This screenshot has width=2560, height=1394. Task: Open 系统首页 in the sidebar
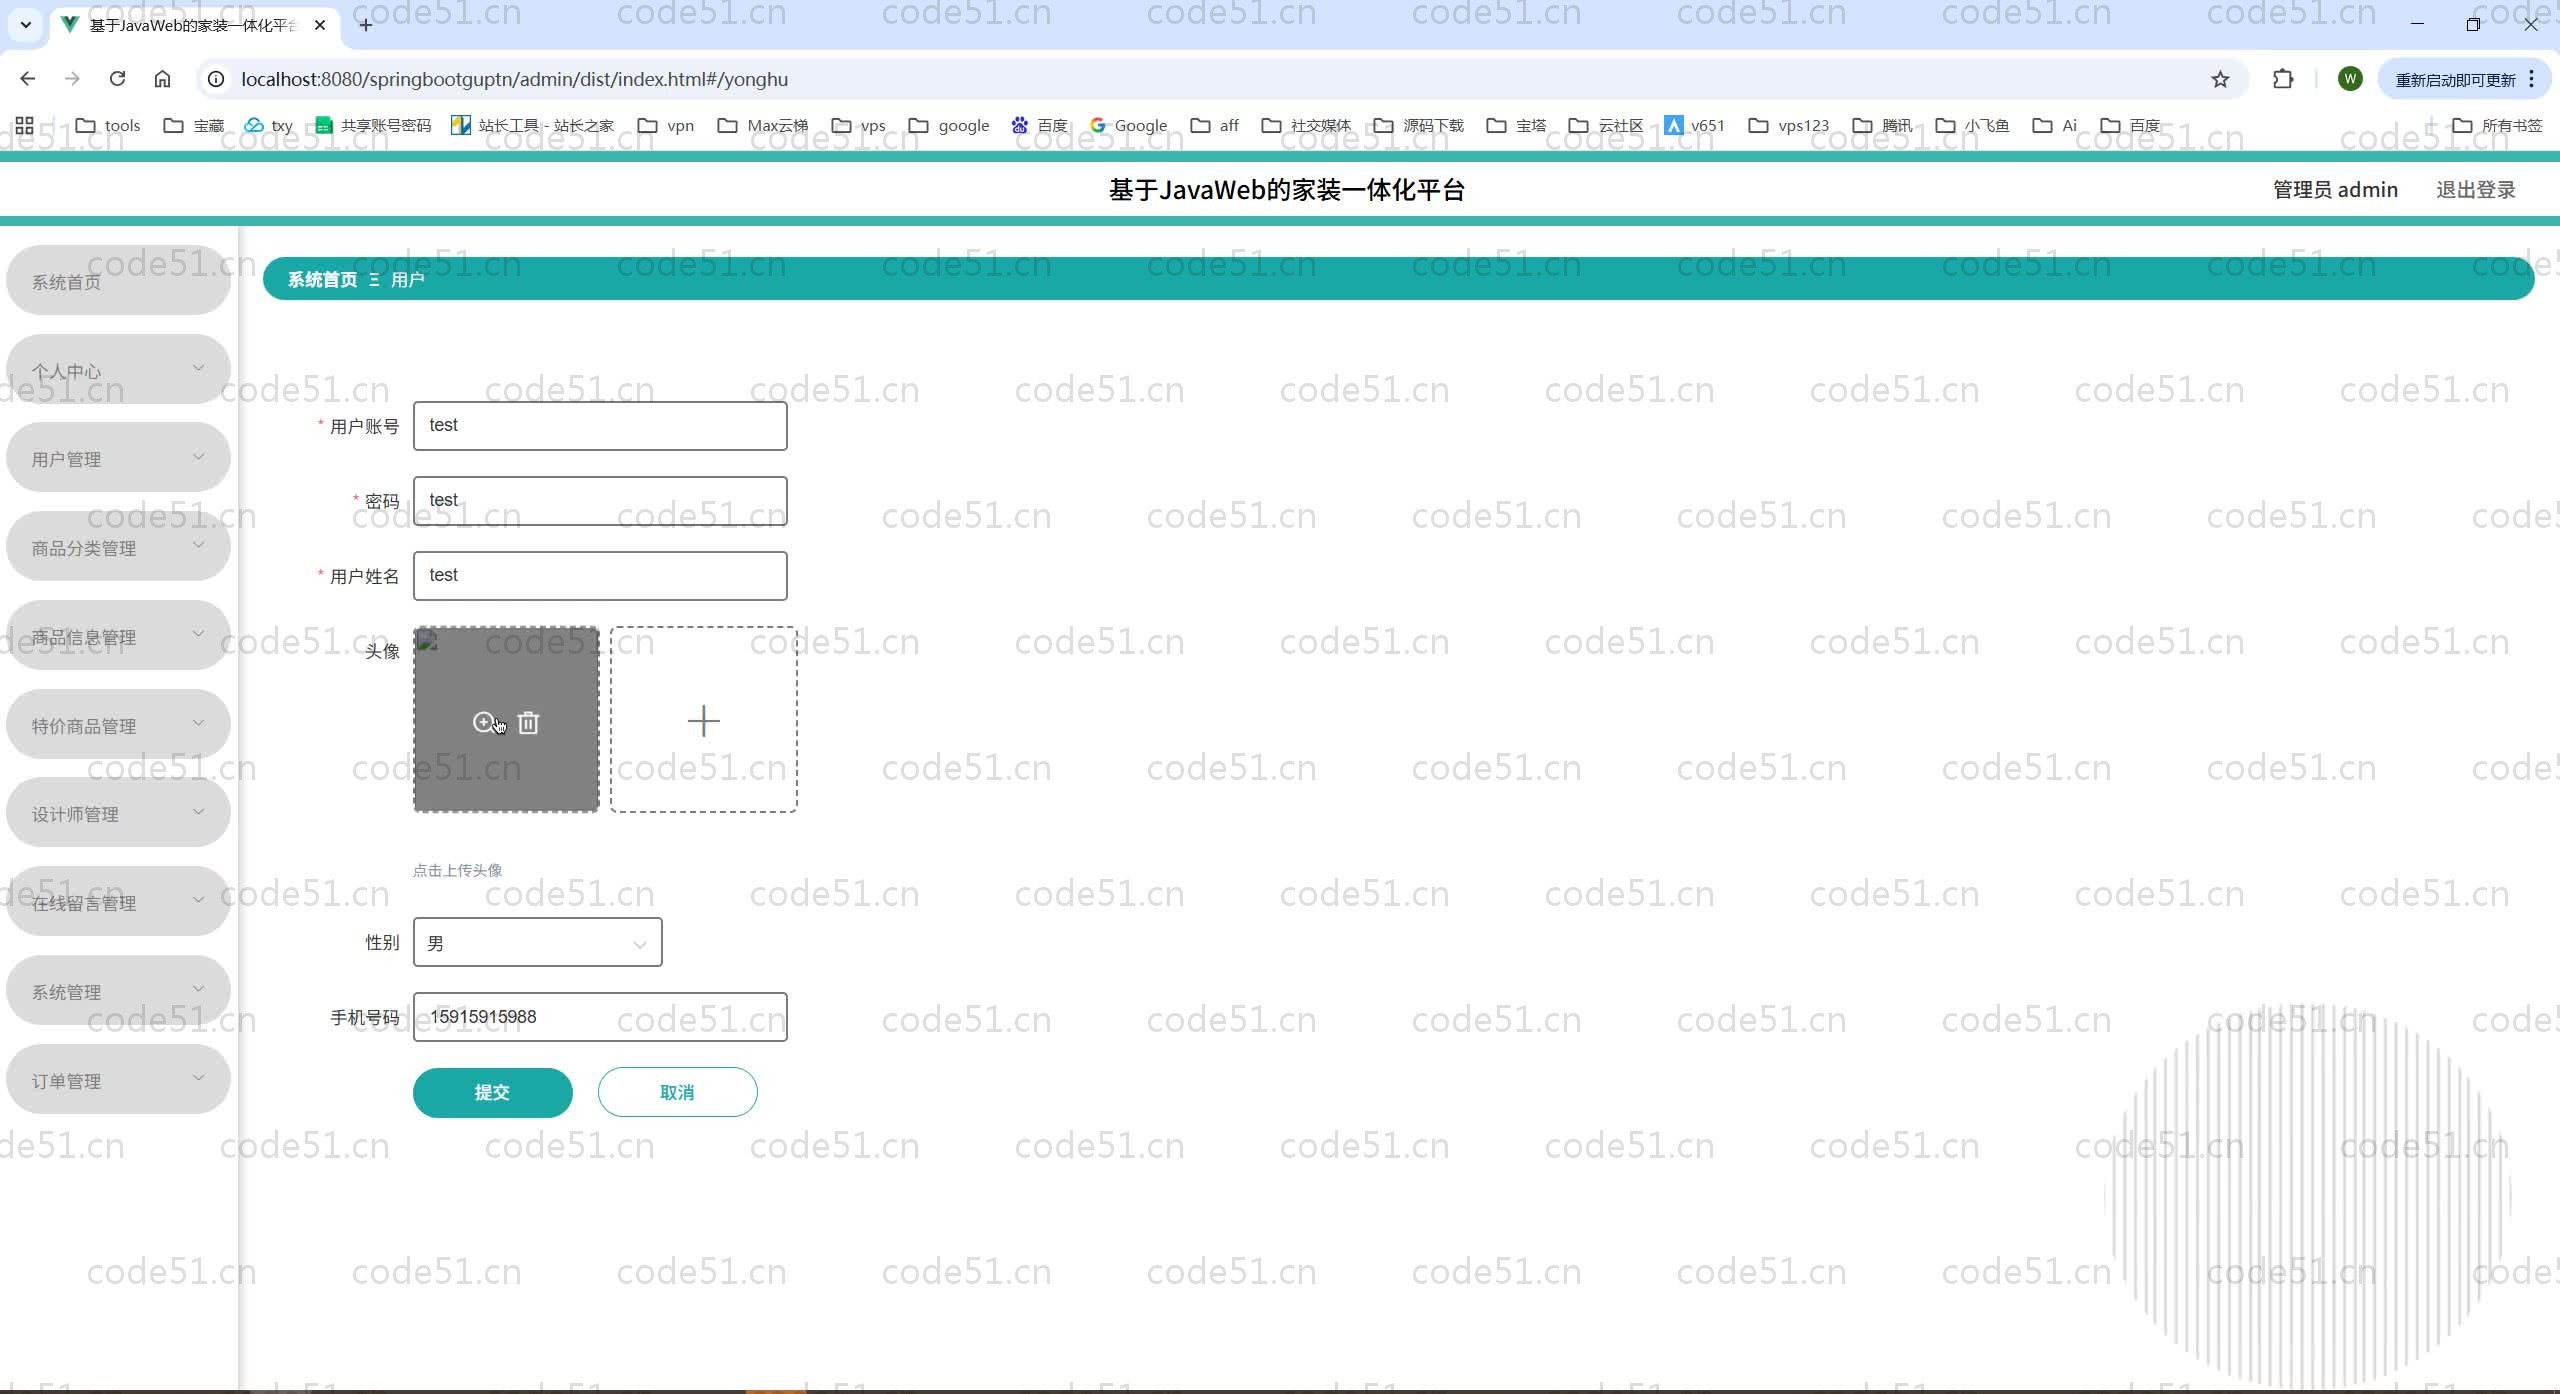118,281
